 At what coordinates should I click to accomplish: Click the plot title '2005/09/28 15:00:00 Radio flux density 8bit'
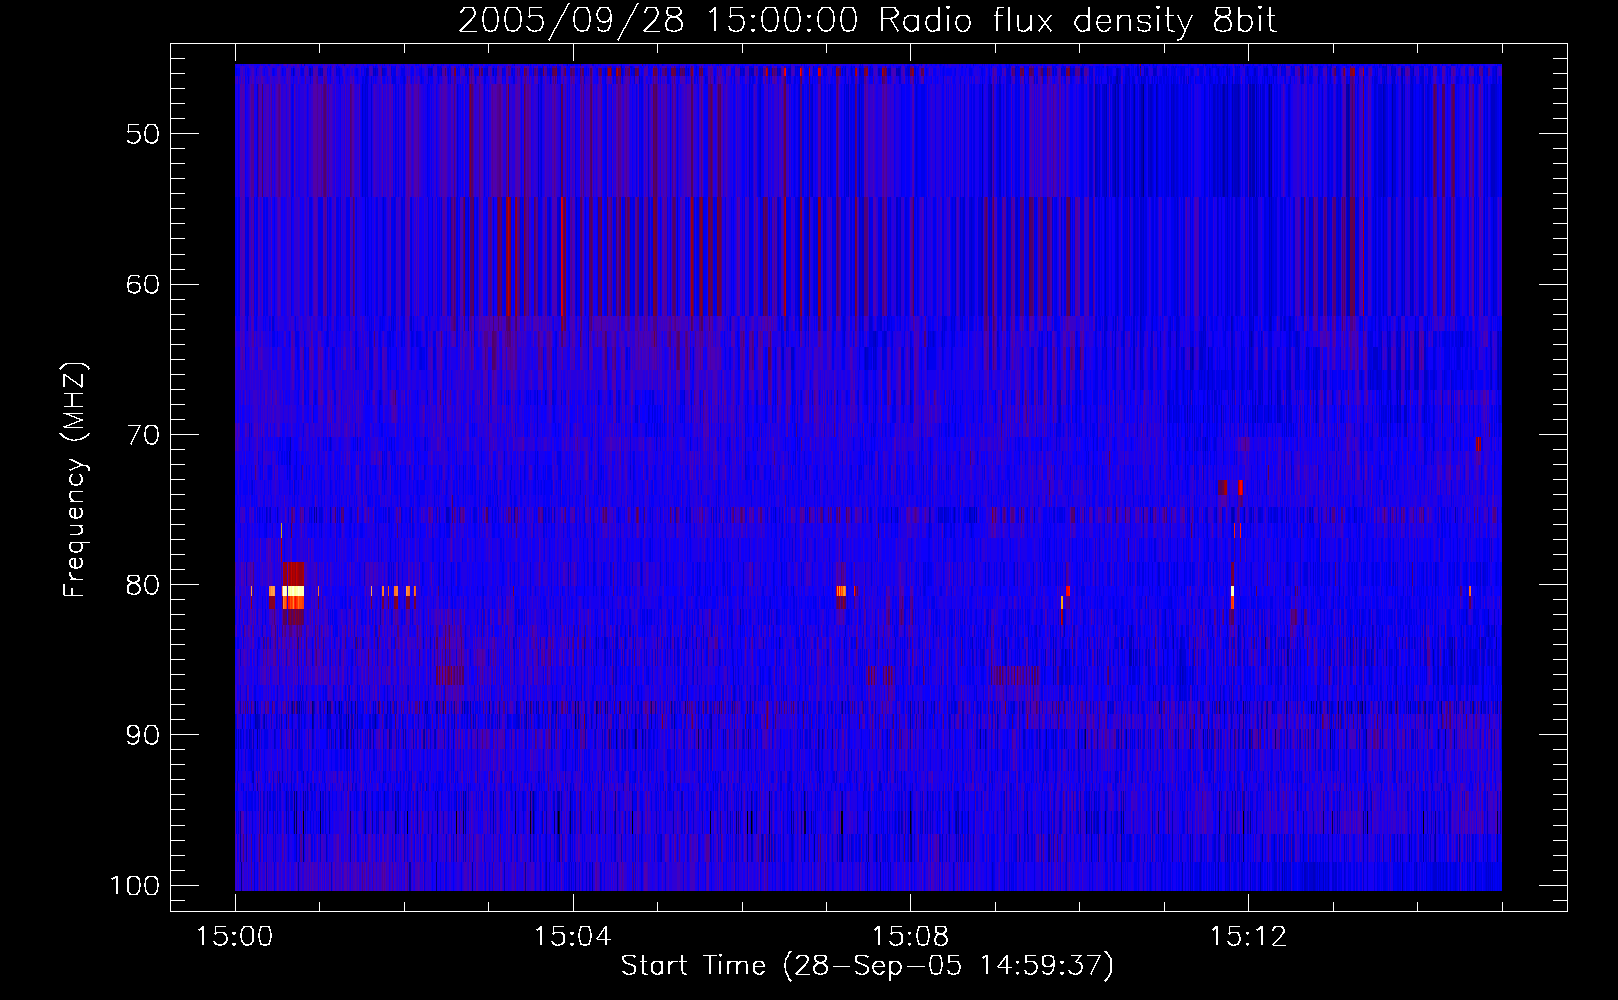(867, 20)
